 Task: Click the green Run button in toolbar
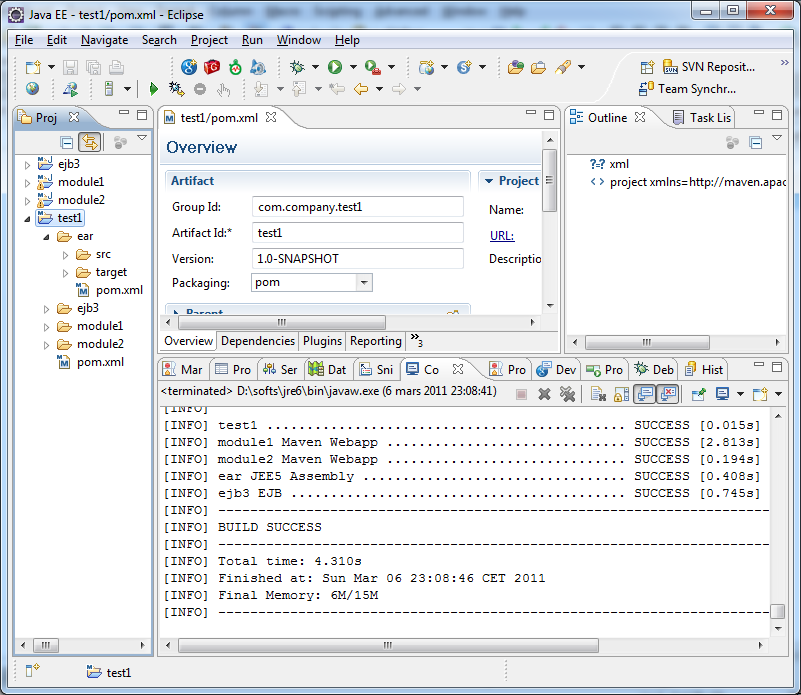pos(335,67)
